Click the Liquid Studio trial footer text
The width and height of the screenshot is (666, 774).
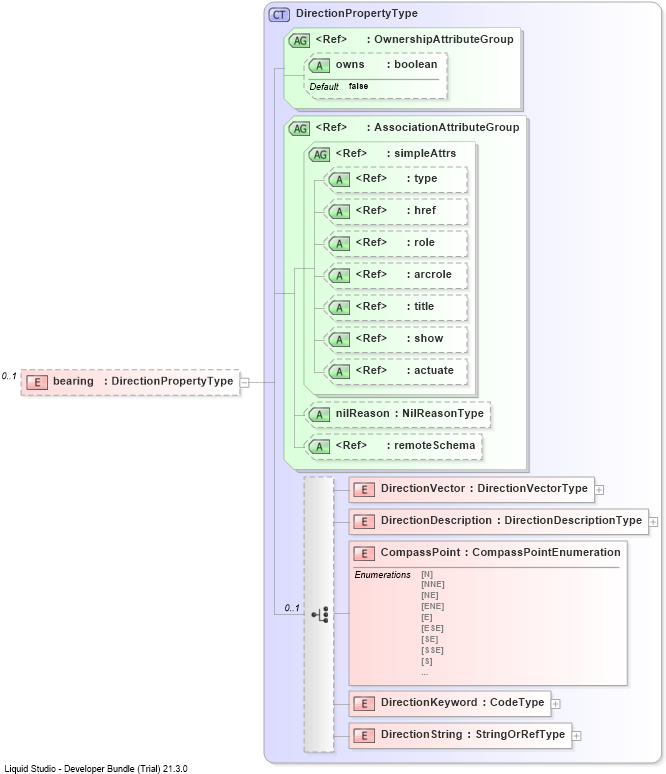point(96,769)
